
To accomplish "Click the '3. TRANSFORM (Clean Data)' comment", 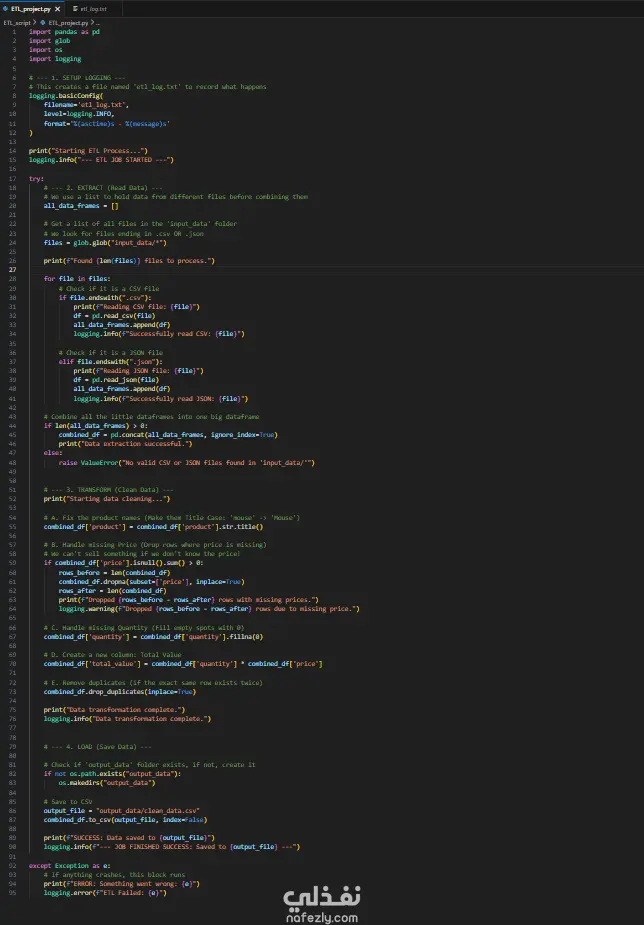I will click(x=108, y=490).
